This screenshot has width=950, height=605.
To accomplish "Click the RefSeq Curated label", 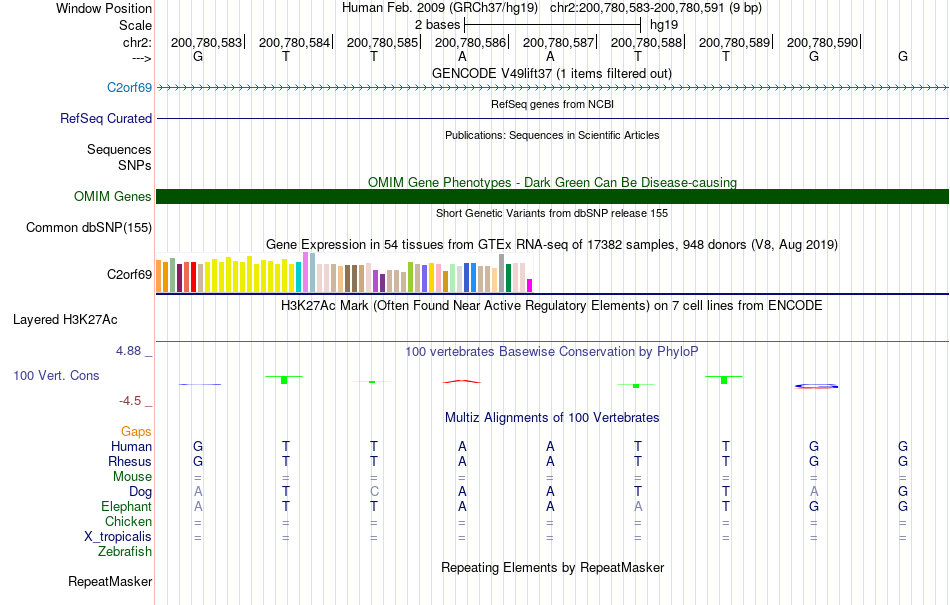I will pyautogui.click(x=105, y=118).
